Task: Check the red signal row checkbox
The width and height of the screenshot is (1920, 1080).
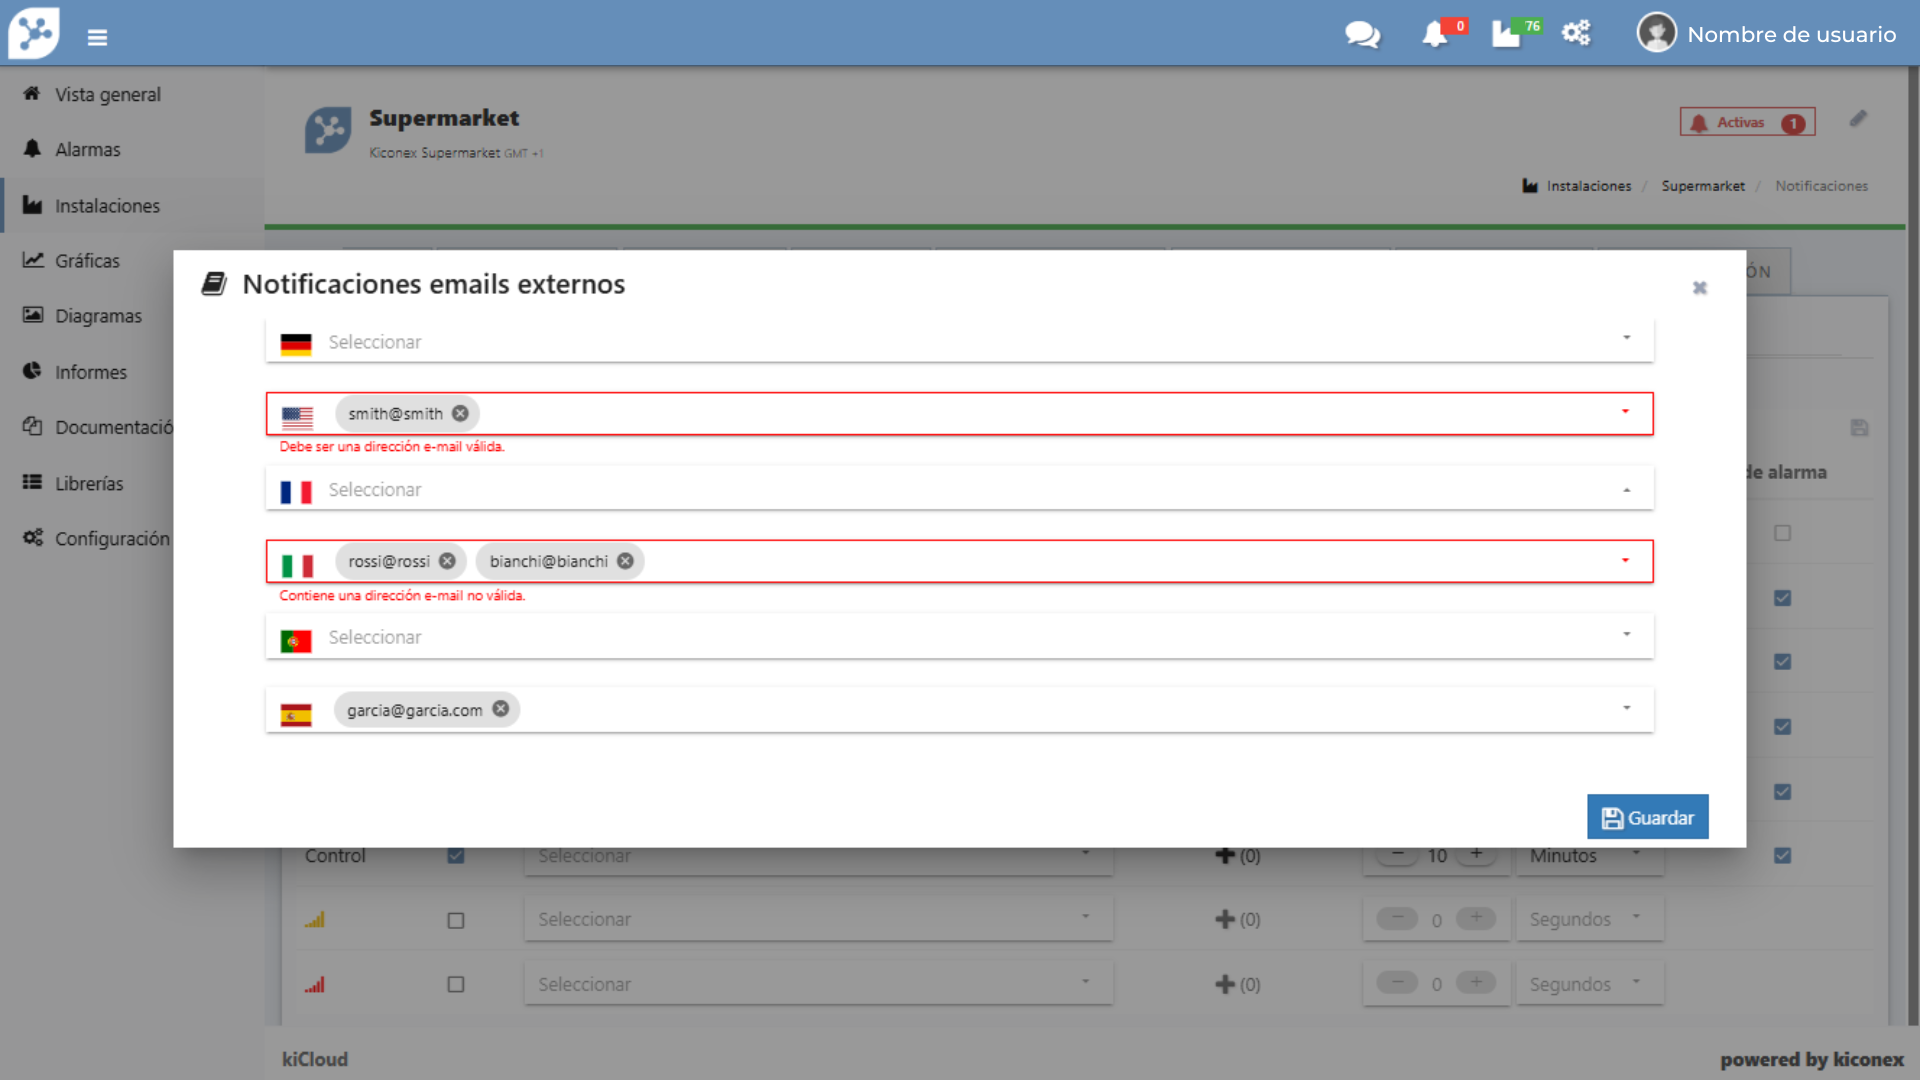Action: [456, 985]
